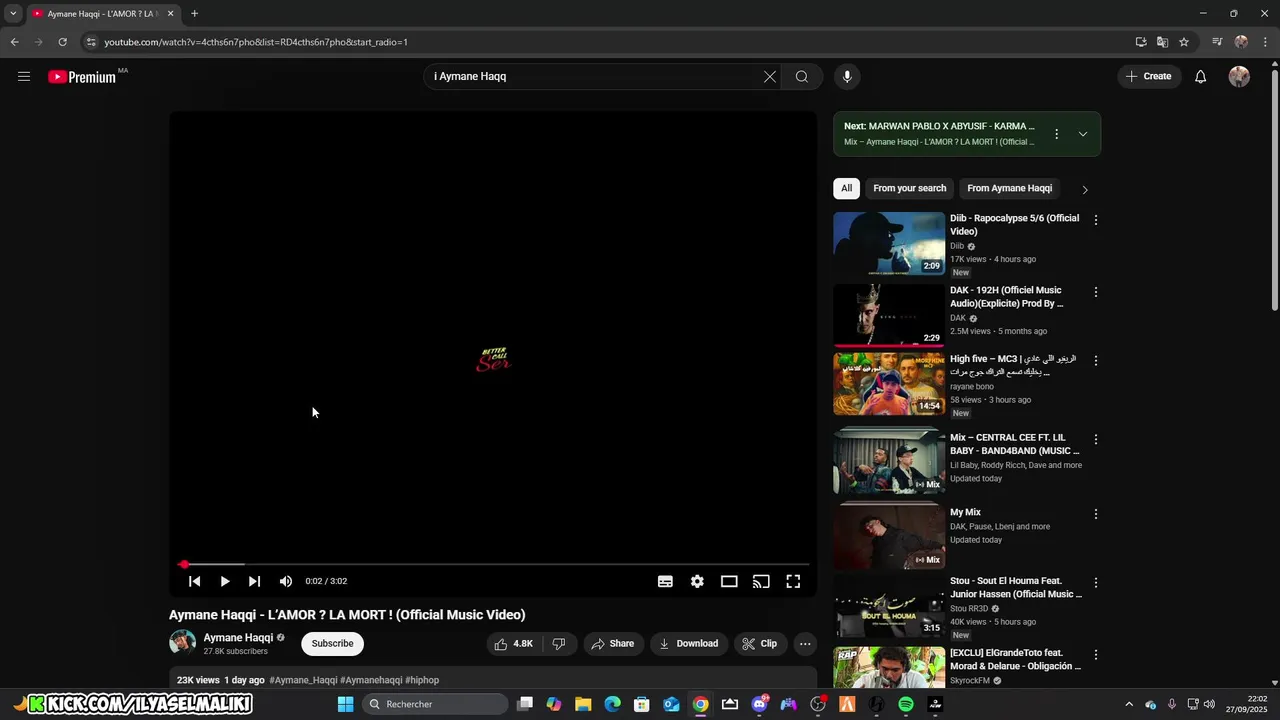1280x720 pixels.
Task: Open options for ElGrandeToto video
Action: coord(1096,655)
